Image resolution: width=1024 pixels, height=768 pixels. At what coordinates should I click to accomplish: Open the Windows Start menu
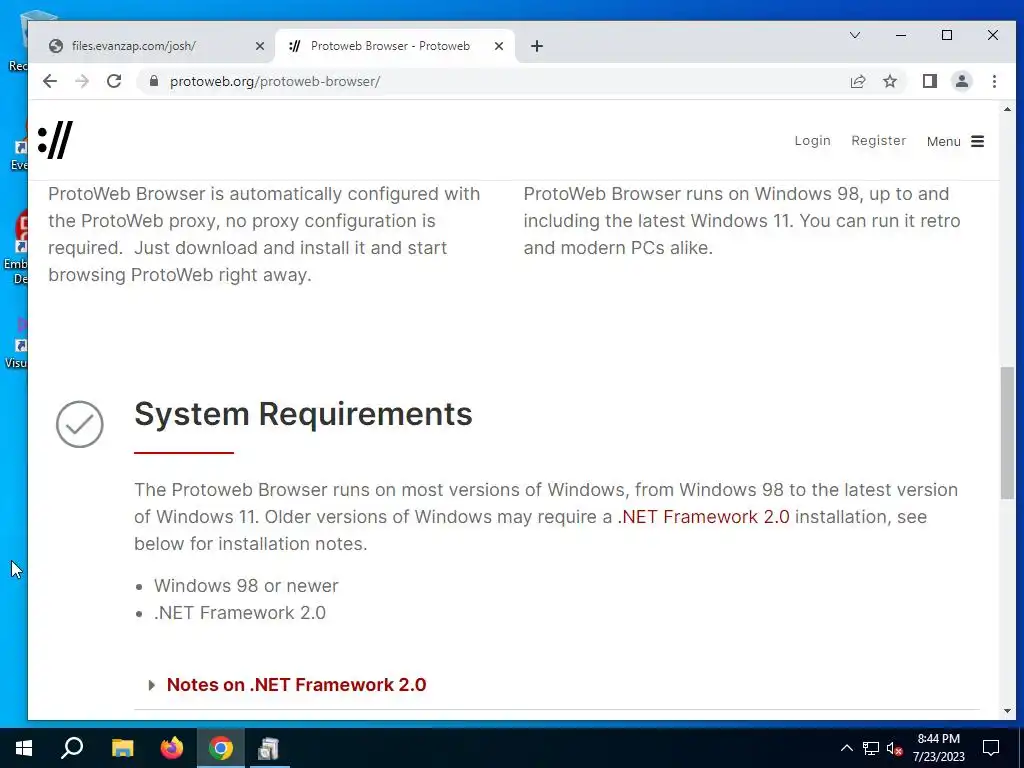tap(24, 748)
